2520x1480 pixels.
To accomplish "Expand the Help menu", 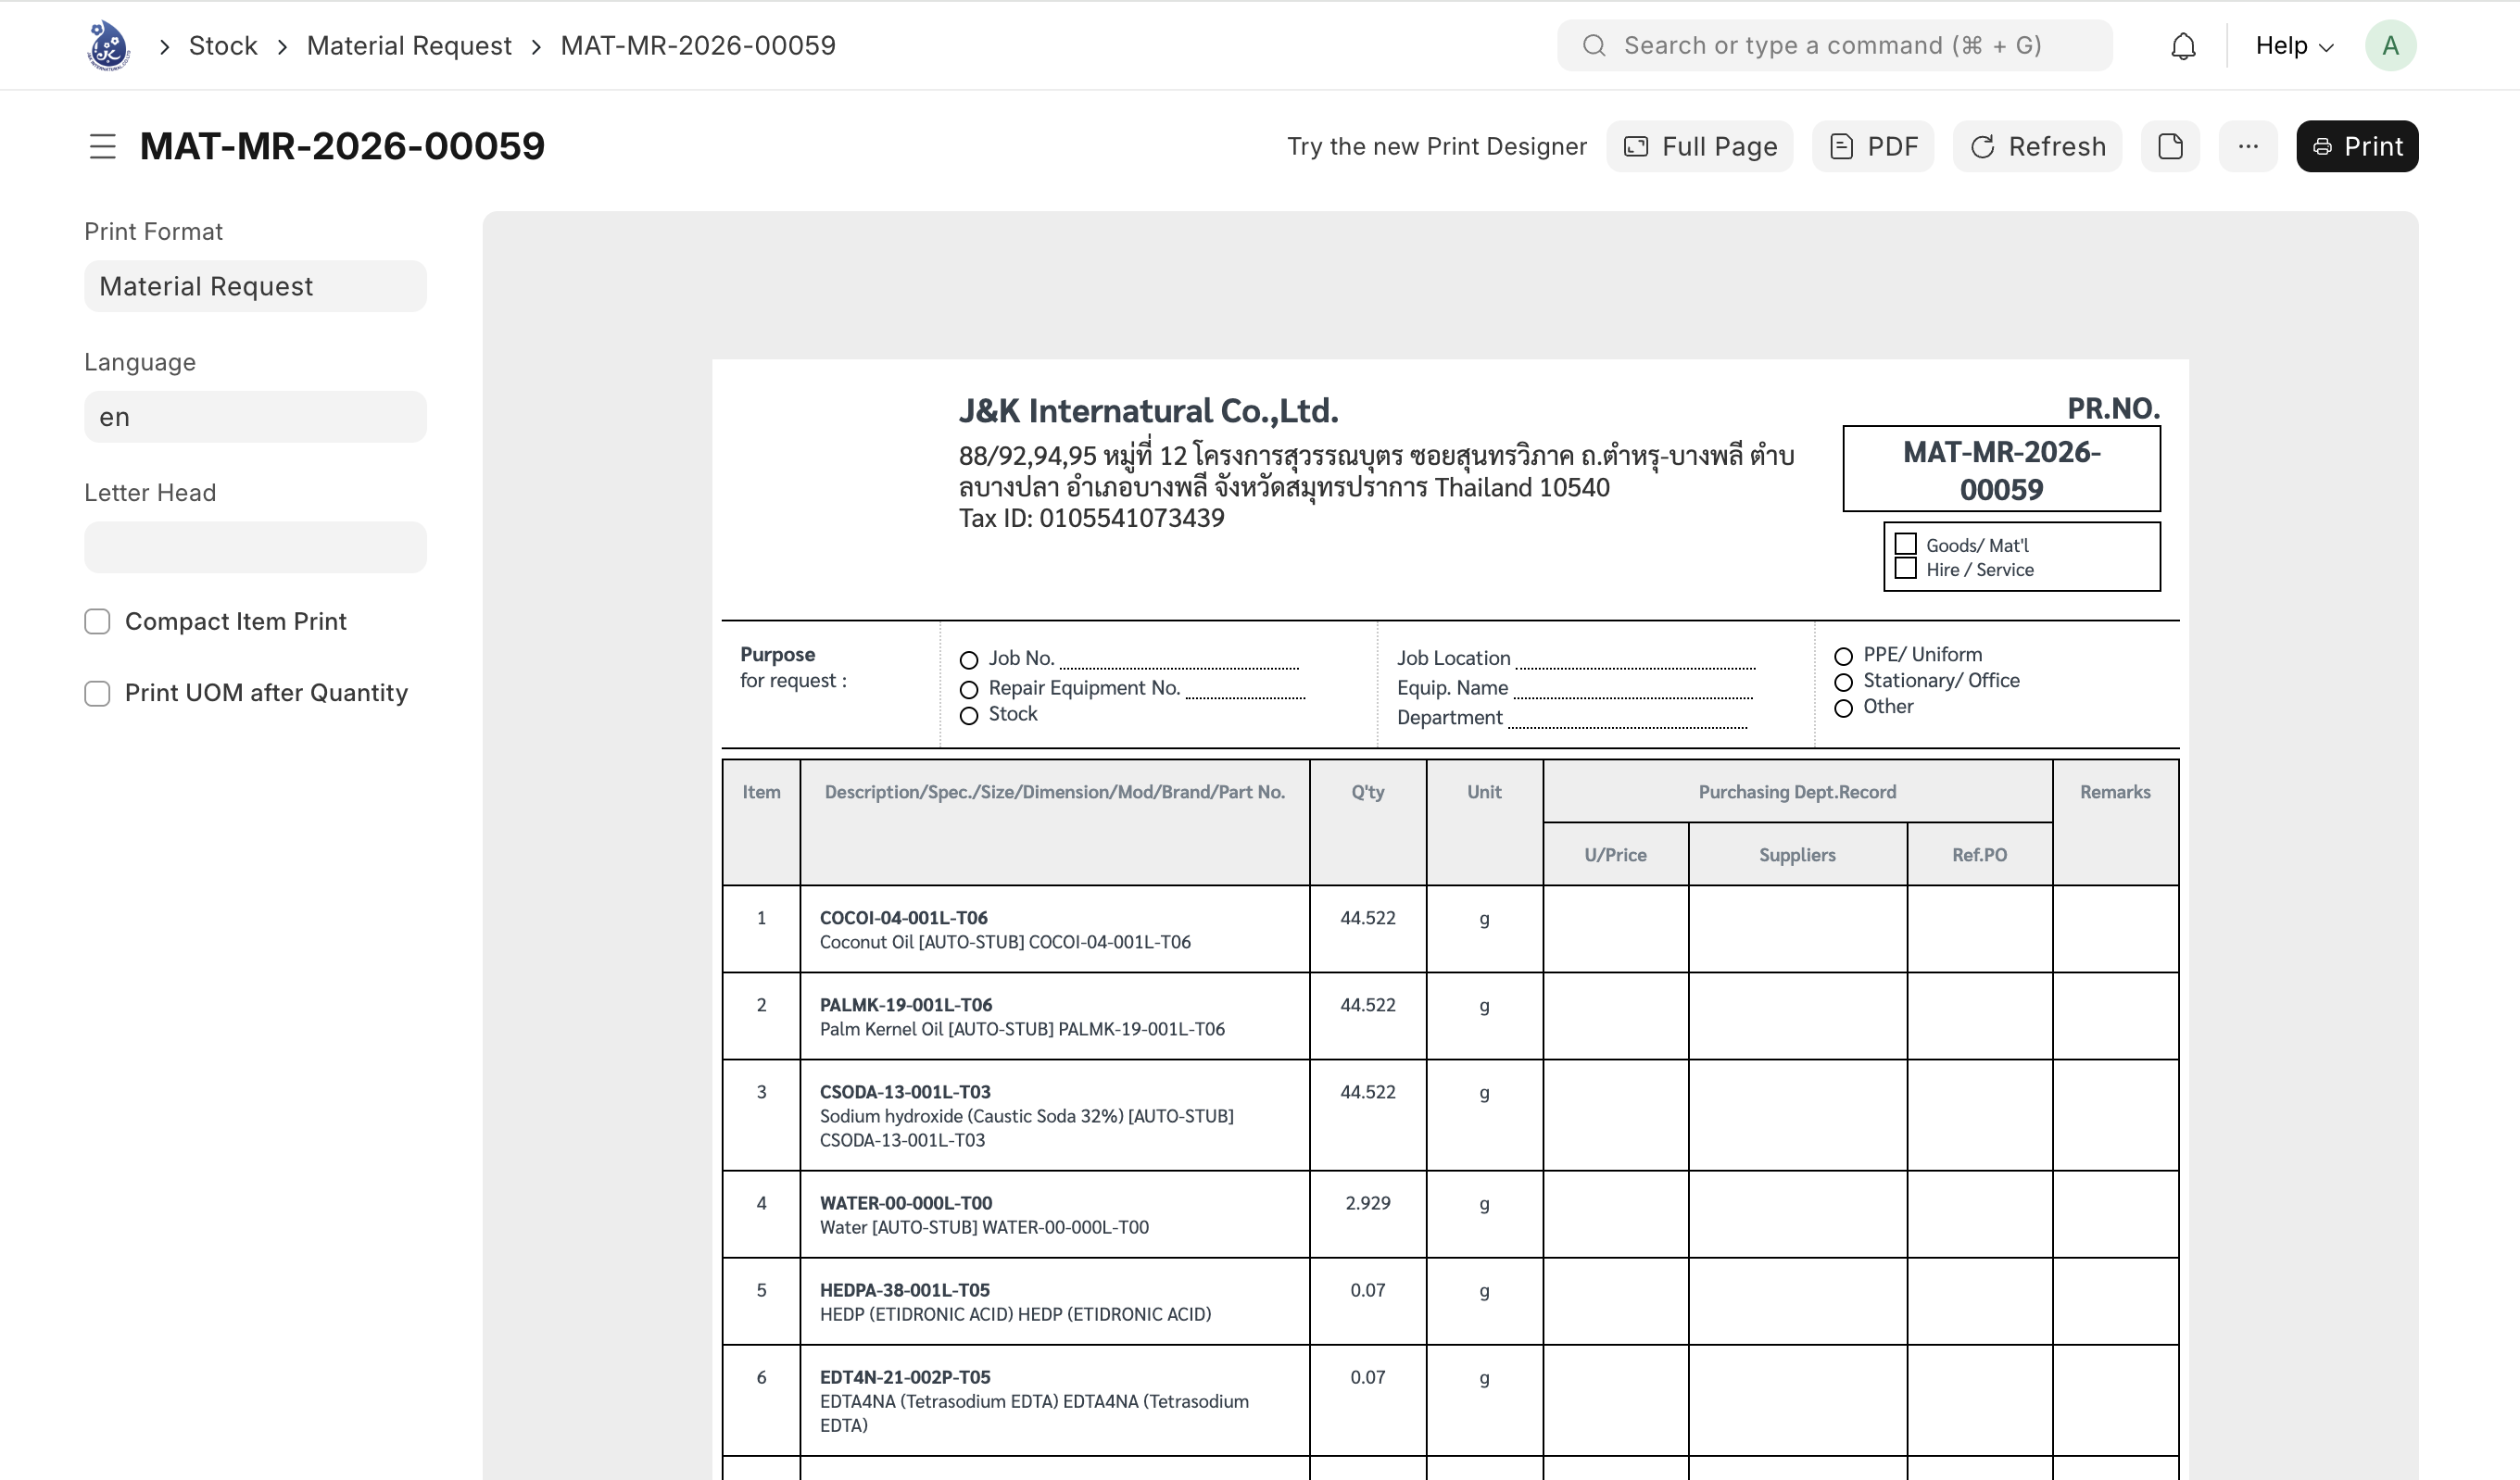I will click(x=2294, y=46).
